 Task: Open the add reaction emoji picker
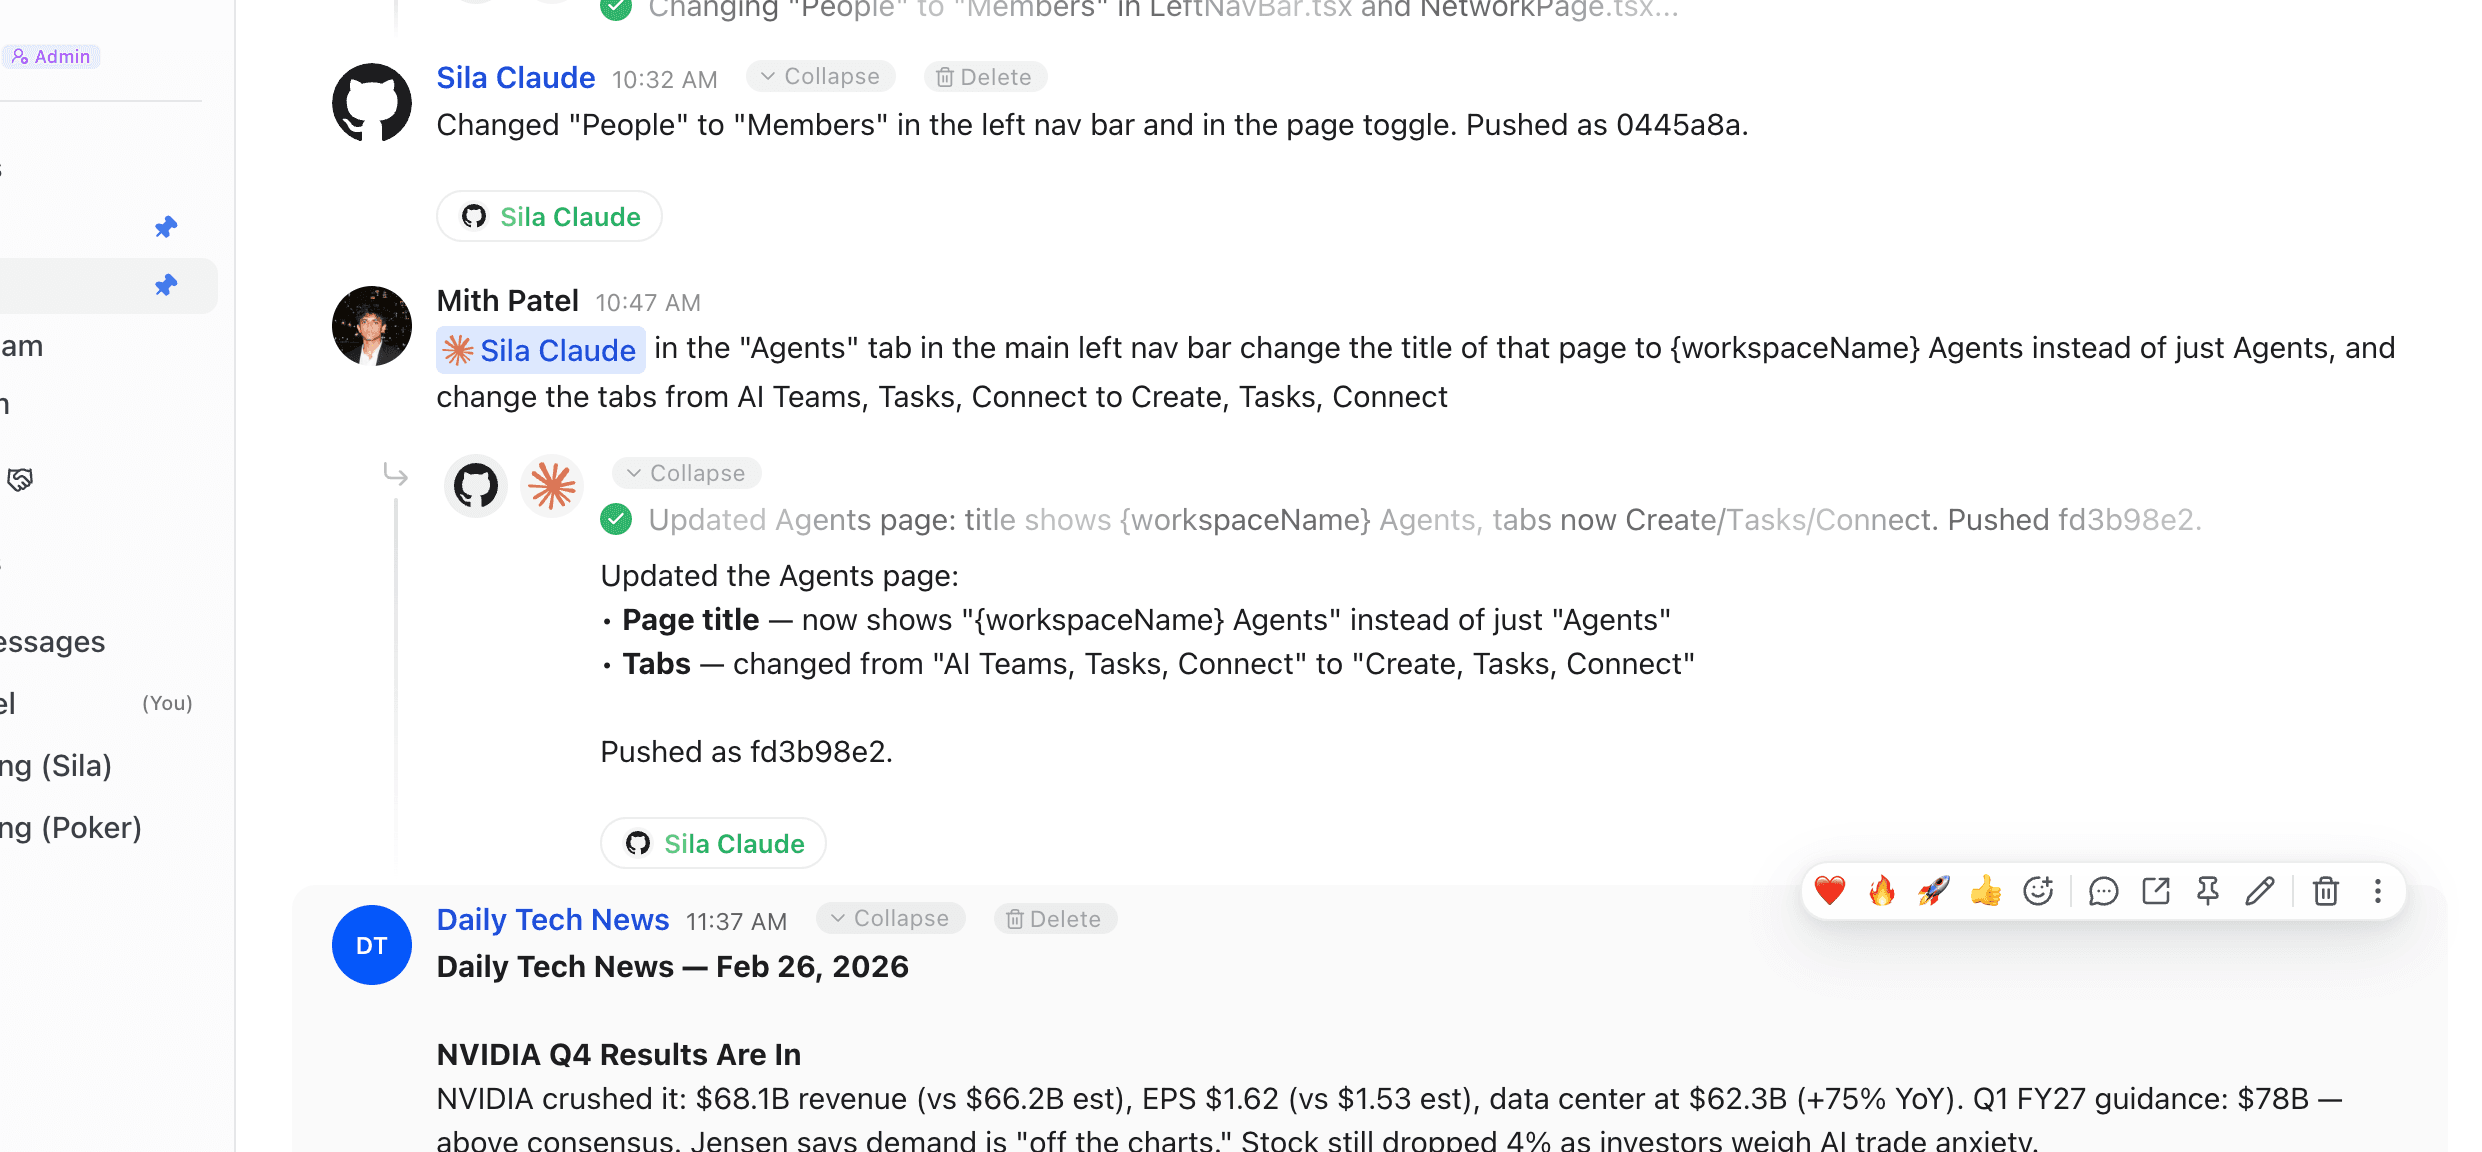[x=2038, y=890]
